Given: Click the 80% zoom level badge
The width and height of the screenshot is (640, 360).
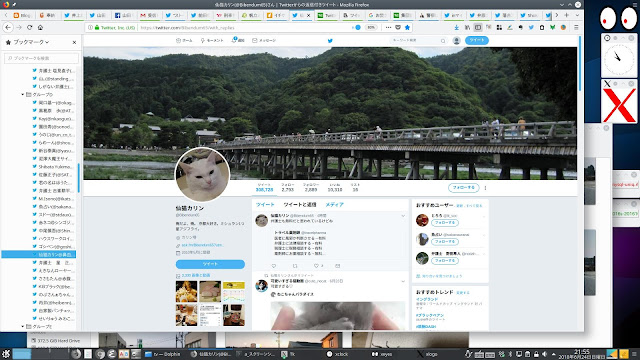Looking at the screenshot, I should (371, 27).
